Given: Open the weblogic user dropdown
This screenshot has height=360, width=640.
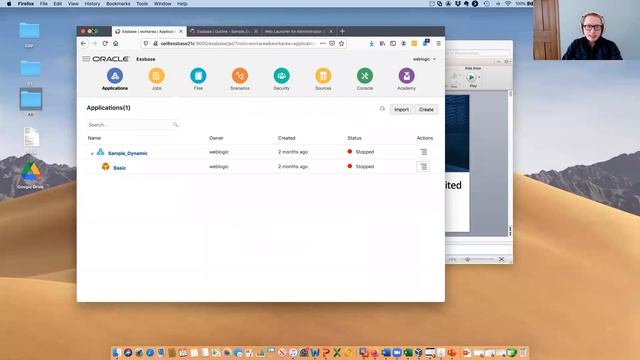Looking at the screenshot, I should [x=424, y=59].
